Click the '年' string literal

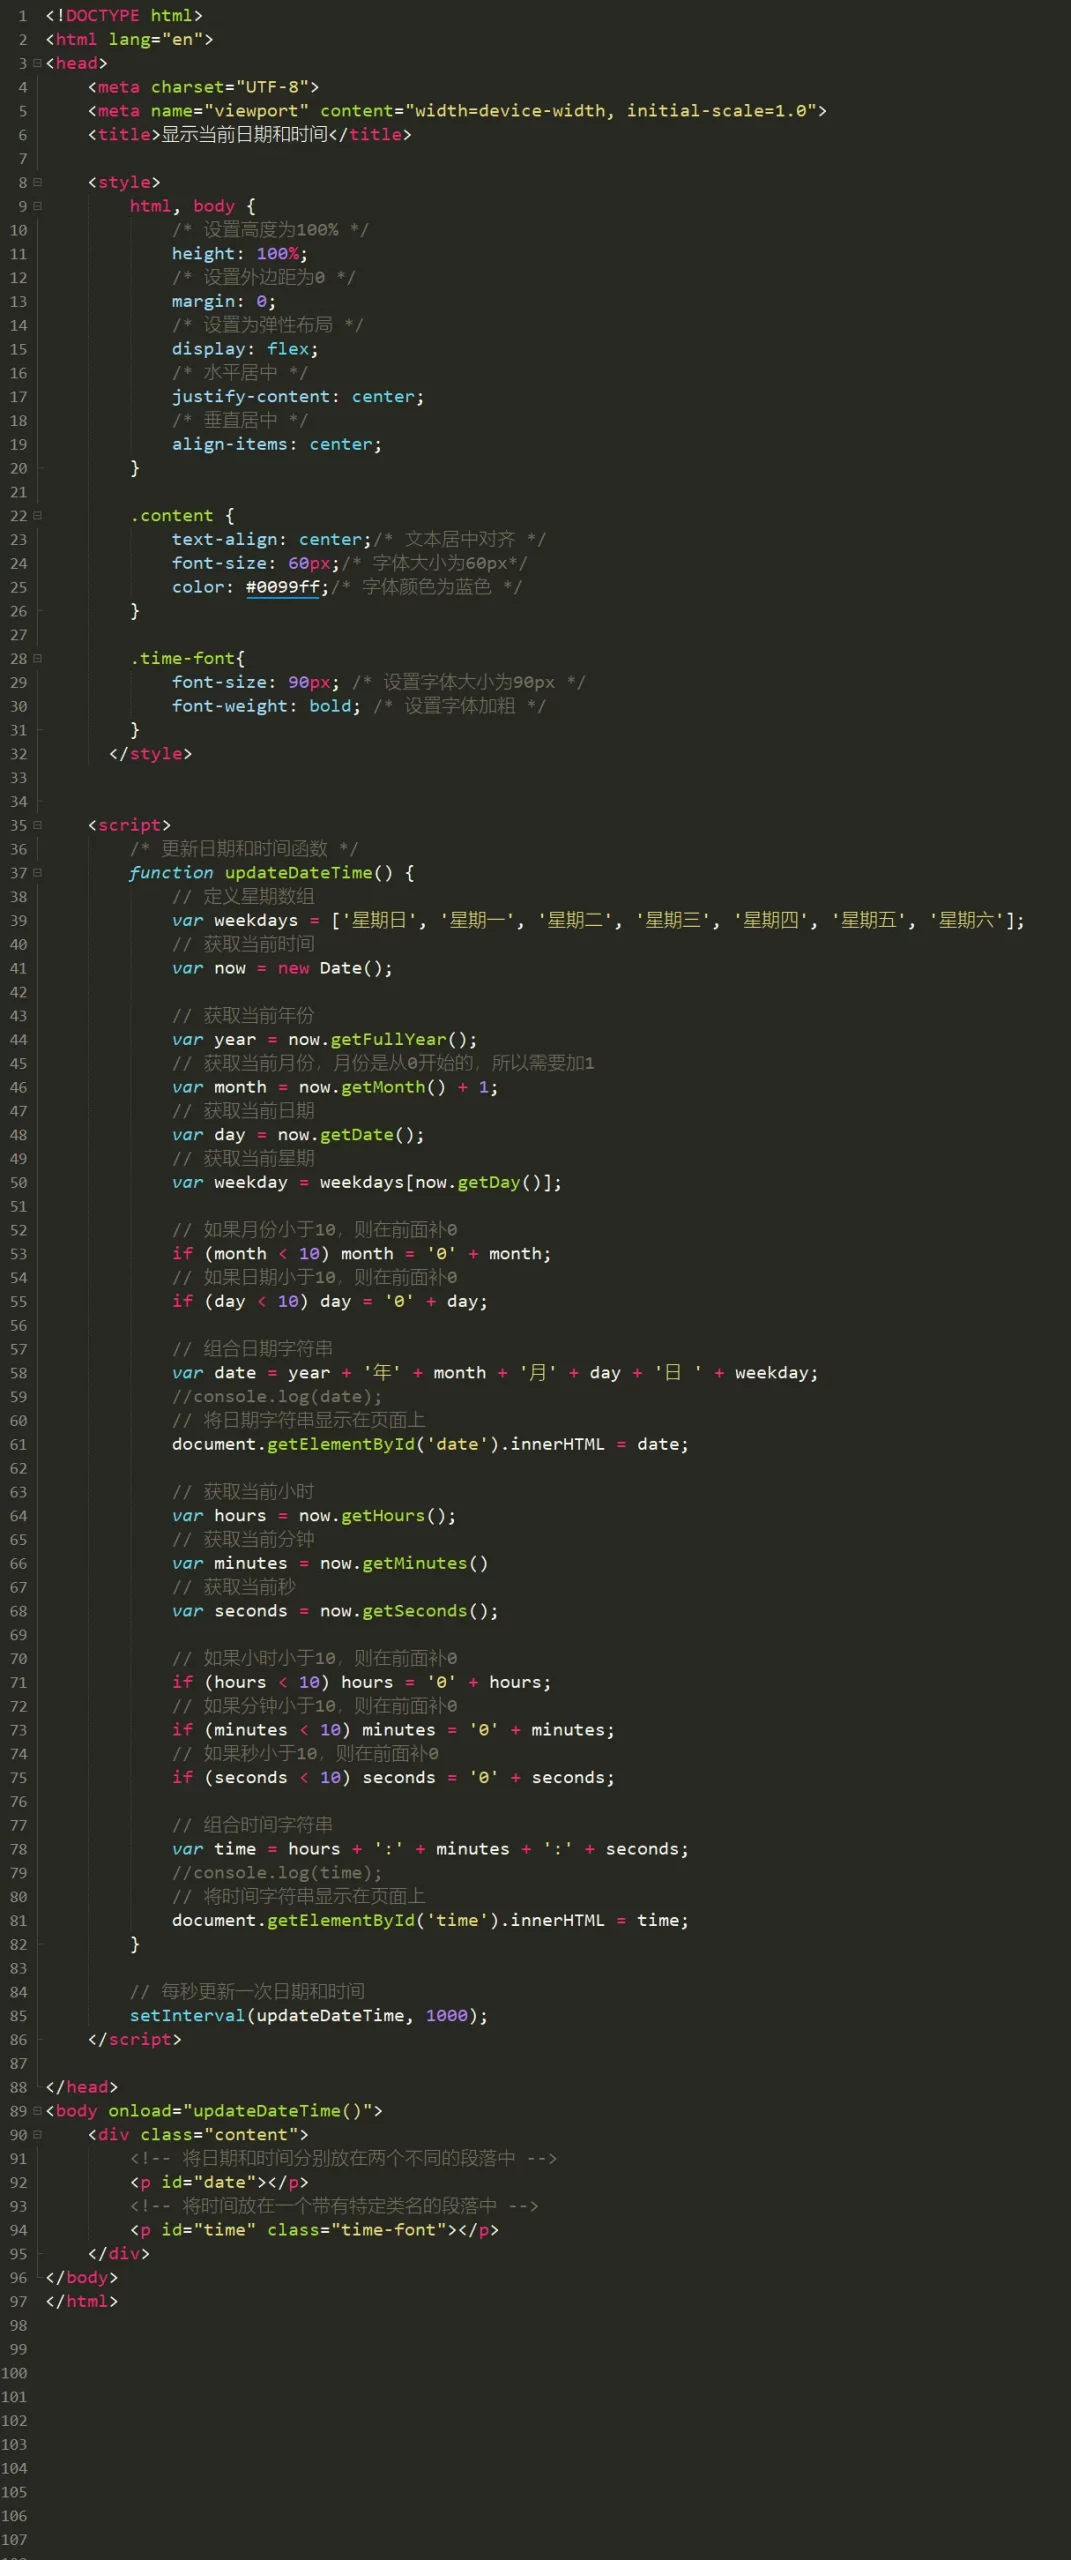tap(382, 1373)
